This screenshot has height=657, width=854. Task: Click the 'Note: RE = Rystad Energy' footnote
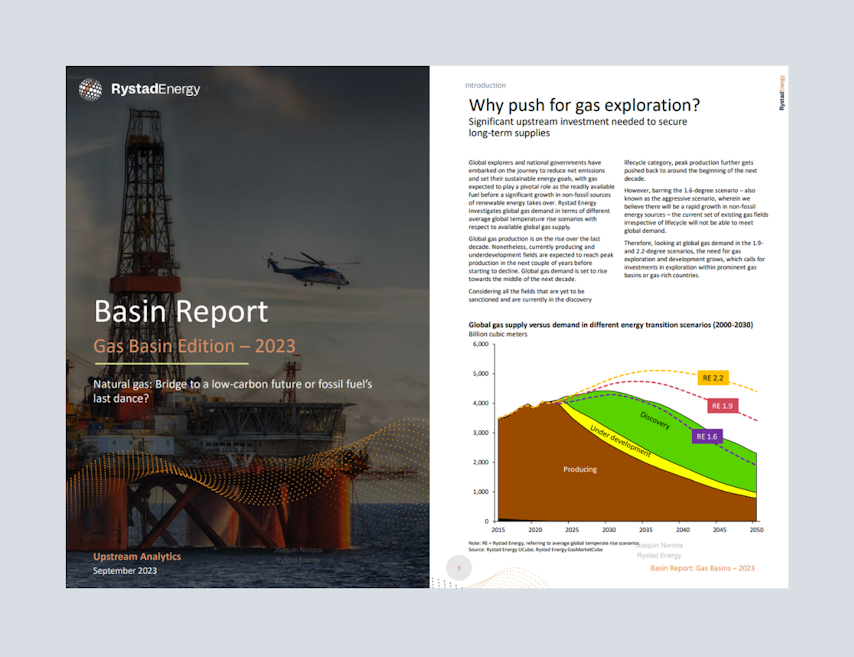pos(553,543)
